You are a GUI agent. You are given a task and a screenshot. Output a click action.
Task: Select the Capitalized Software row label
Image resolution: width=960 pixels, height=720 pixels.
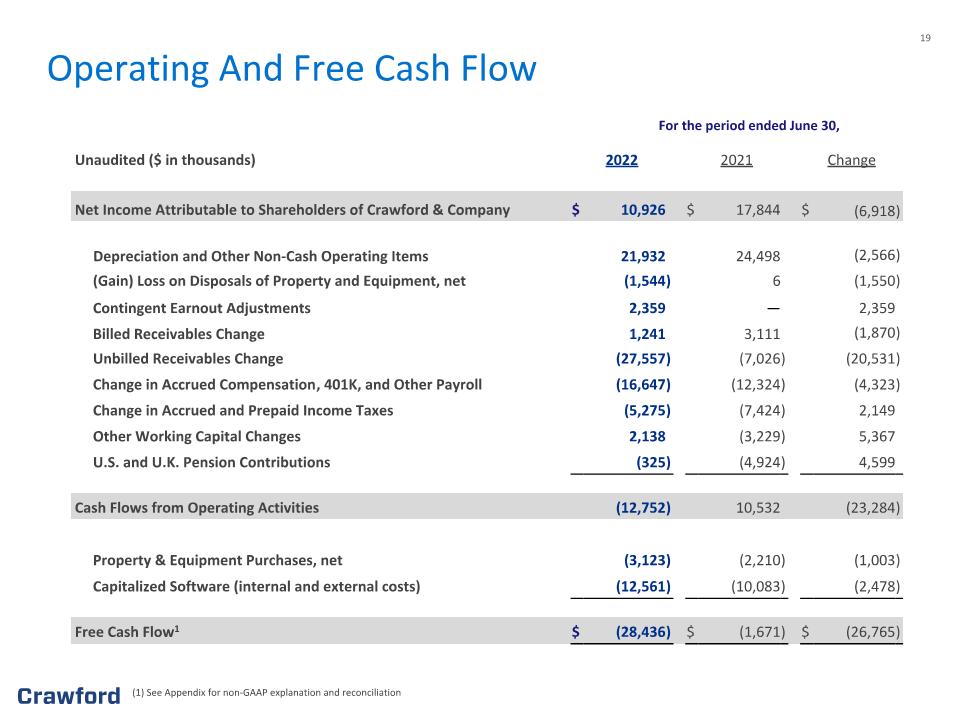tap(257, 587)
